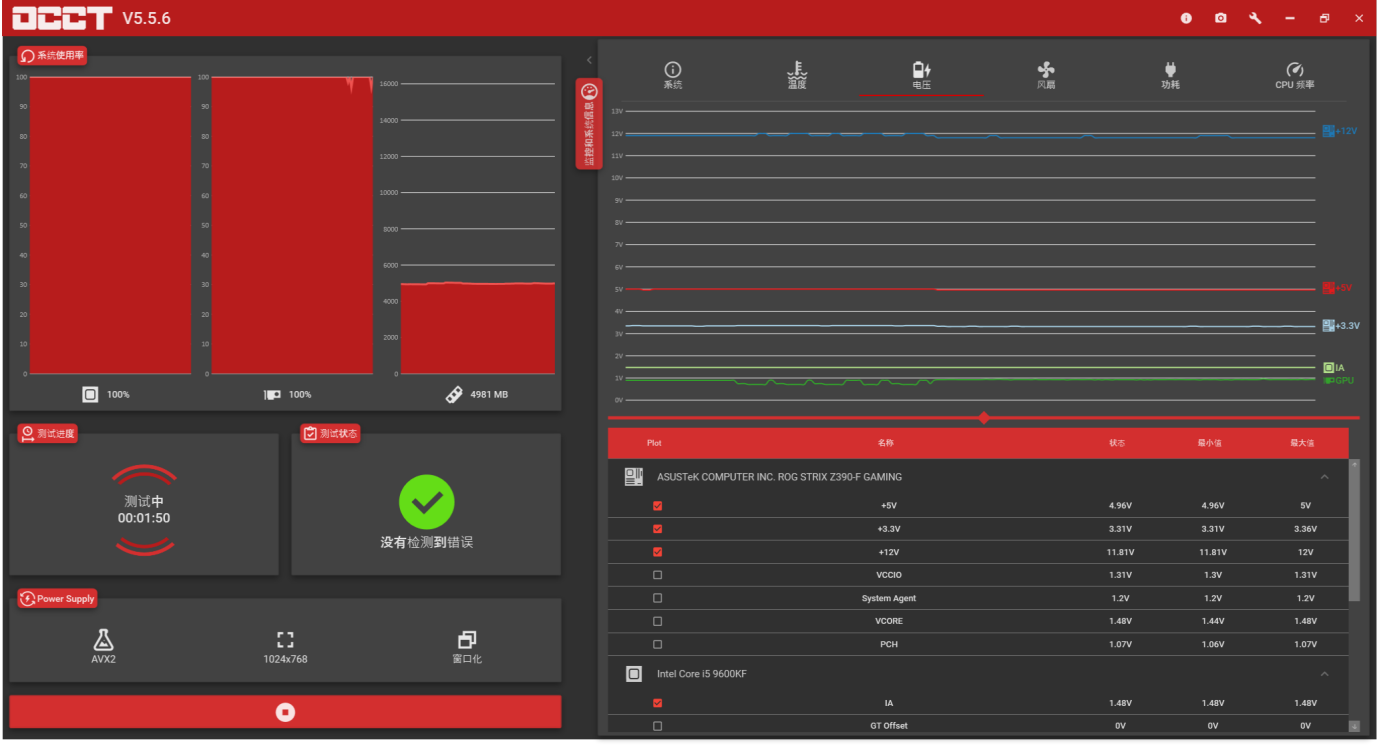This screenshot has height=748, width=1379.
Task: Open settings via the wrench icon
Action: coord(1255,18)
